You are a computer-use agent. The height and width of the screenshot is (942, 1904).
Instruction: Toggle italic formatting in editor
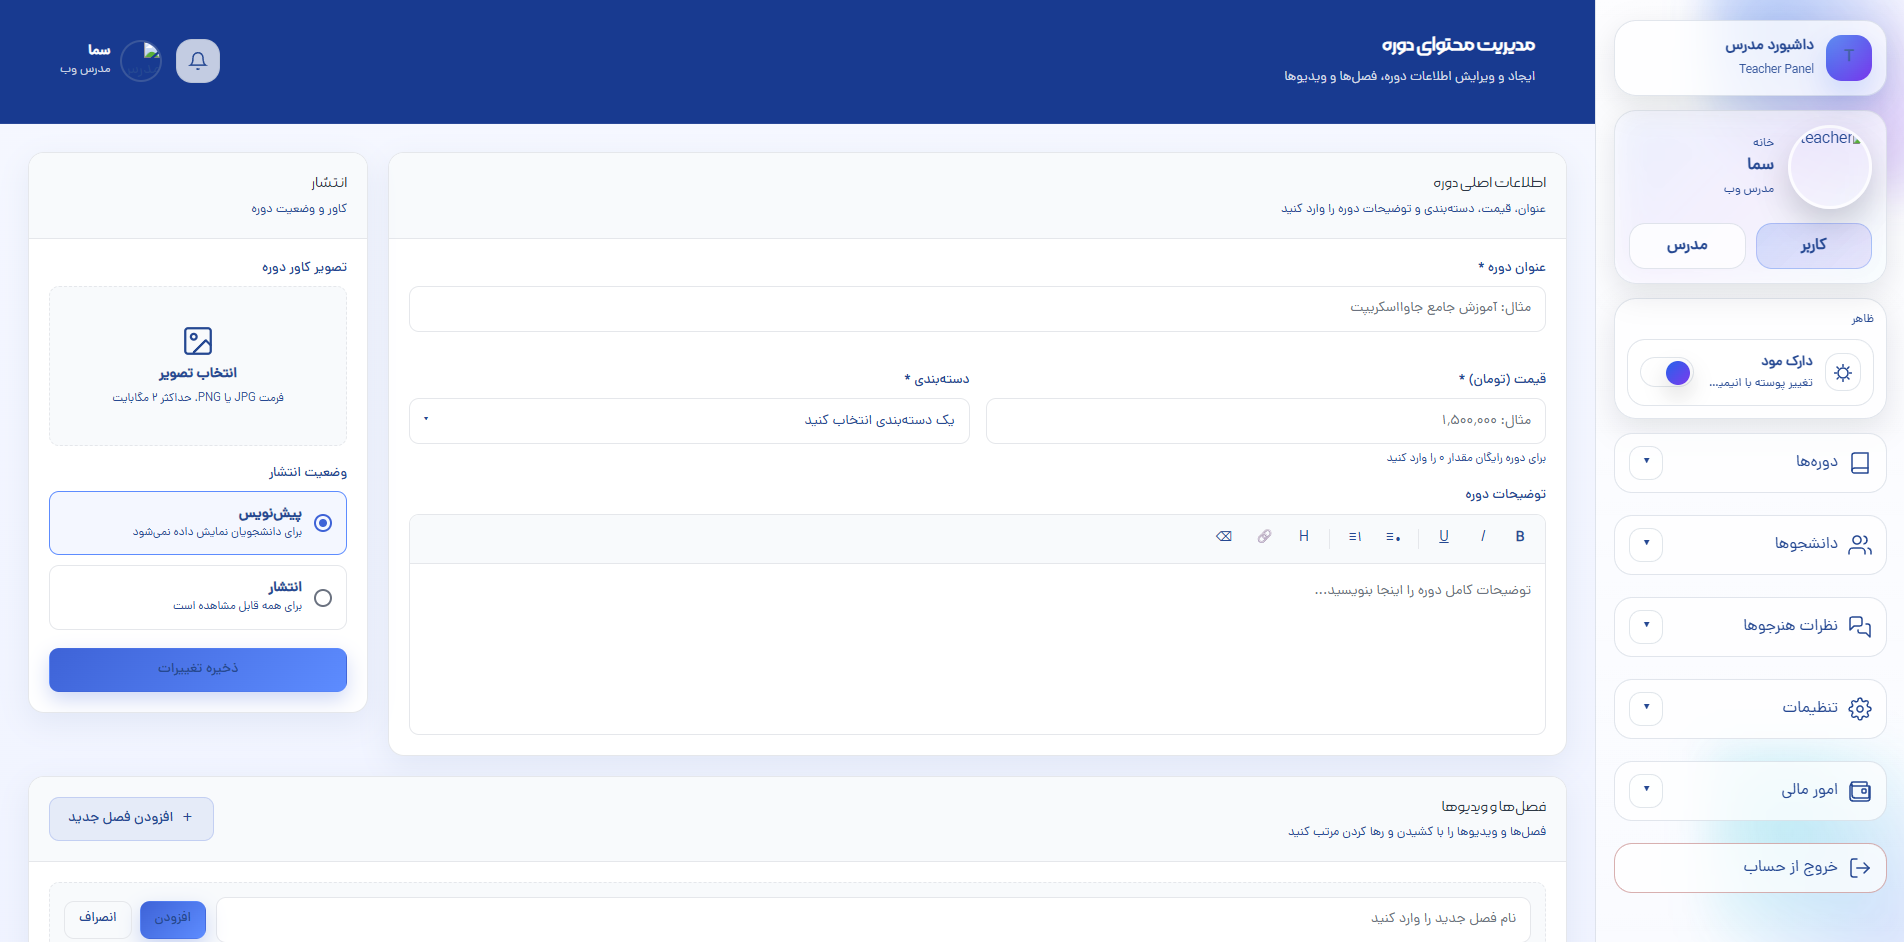1483,537
